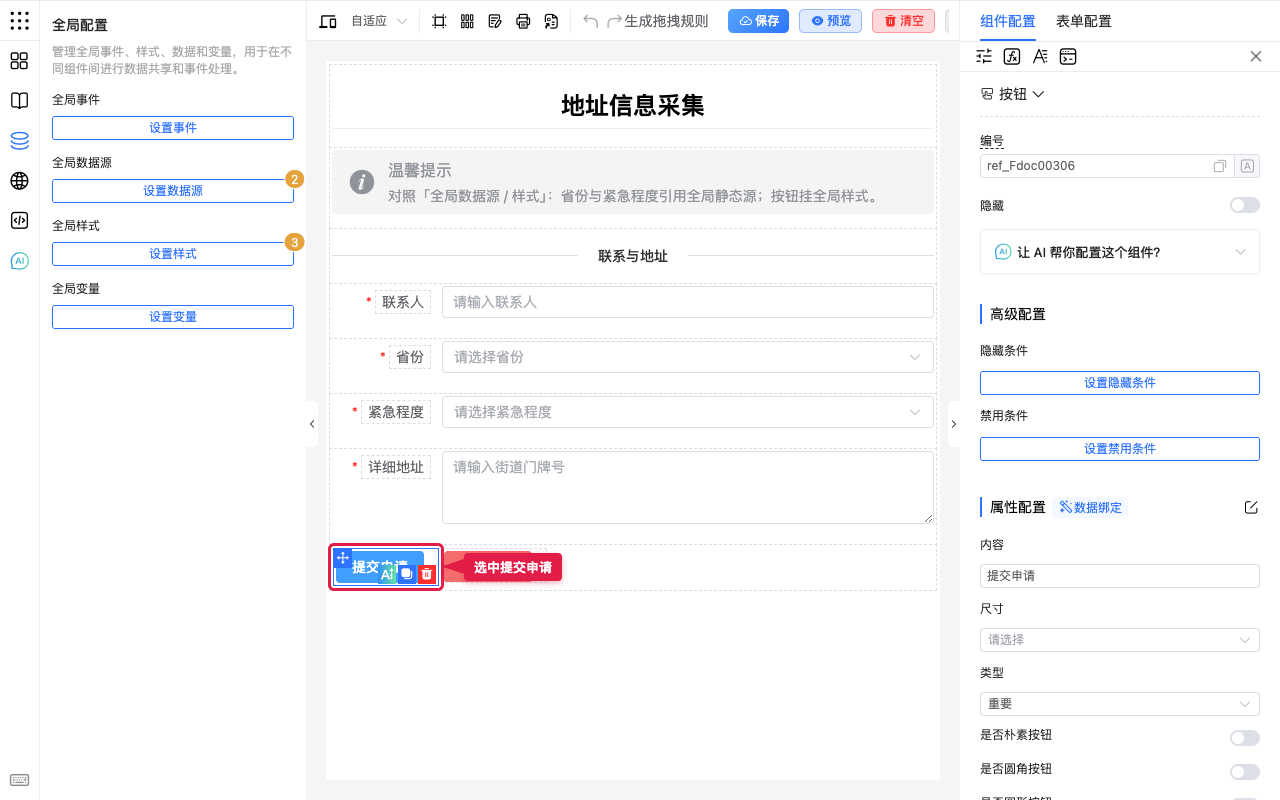The height and width of the screenshot is (800, 1280).
Task: Toggle the 是否朴素按钮 switch
Action: click(x=1245, y=738)
